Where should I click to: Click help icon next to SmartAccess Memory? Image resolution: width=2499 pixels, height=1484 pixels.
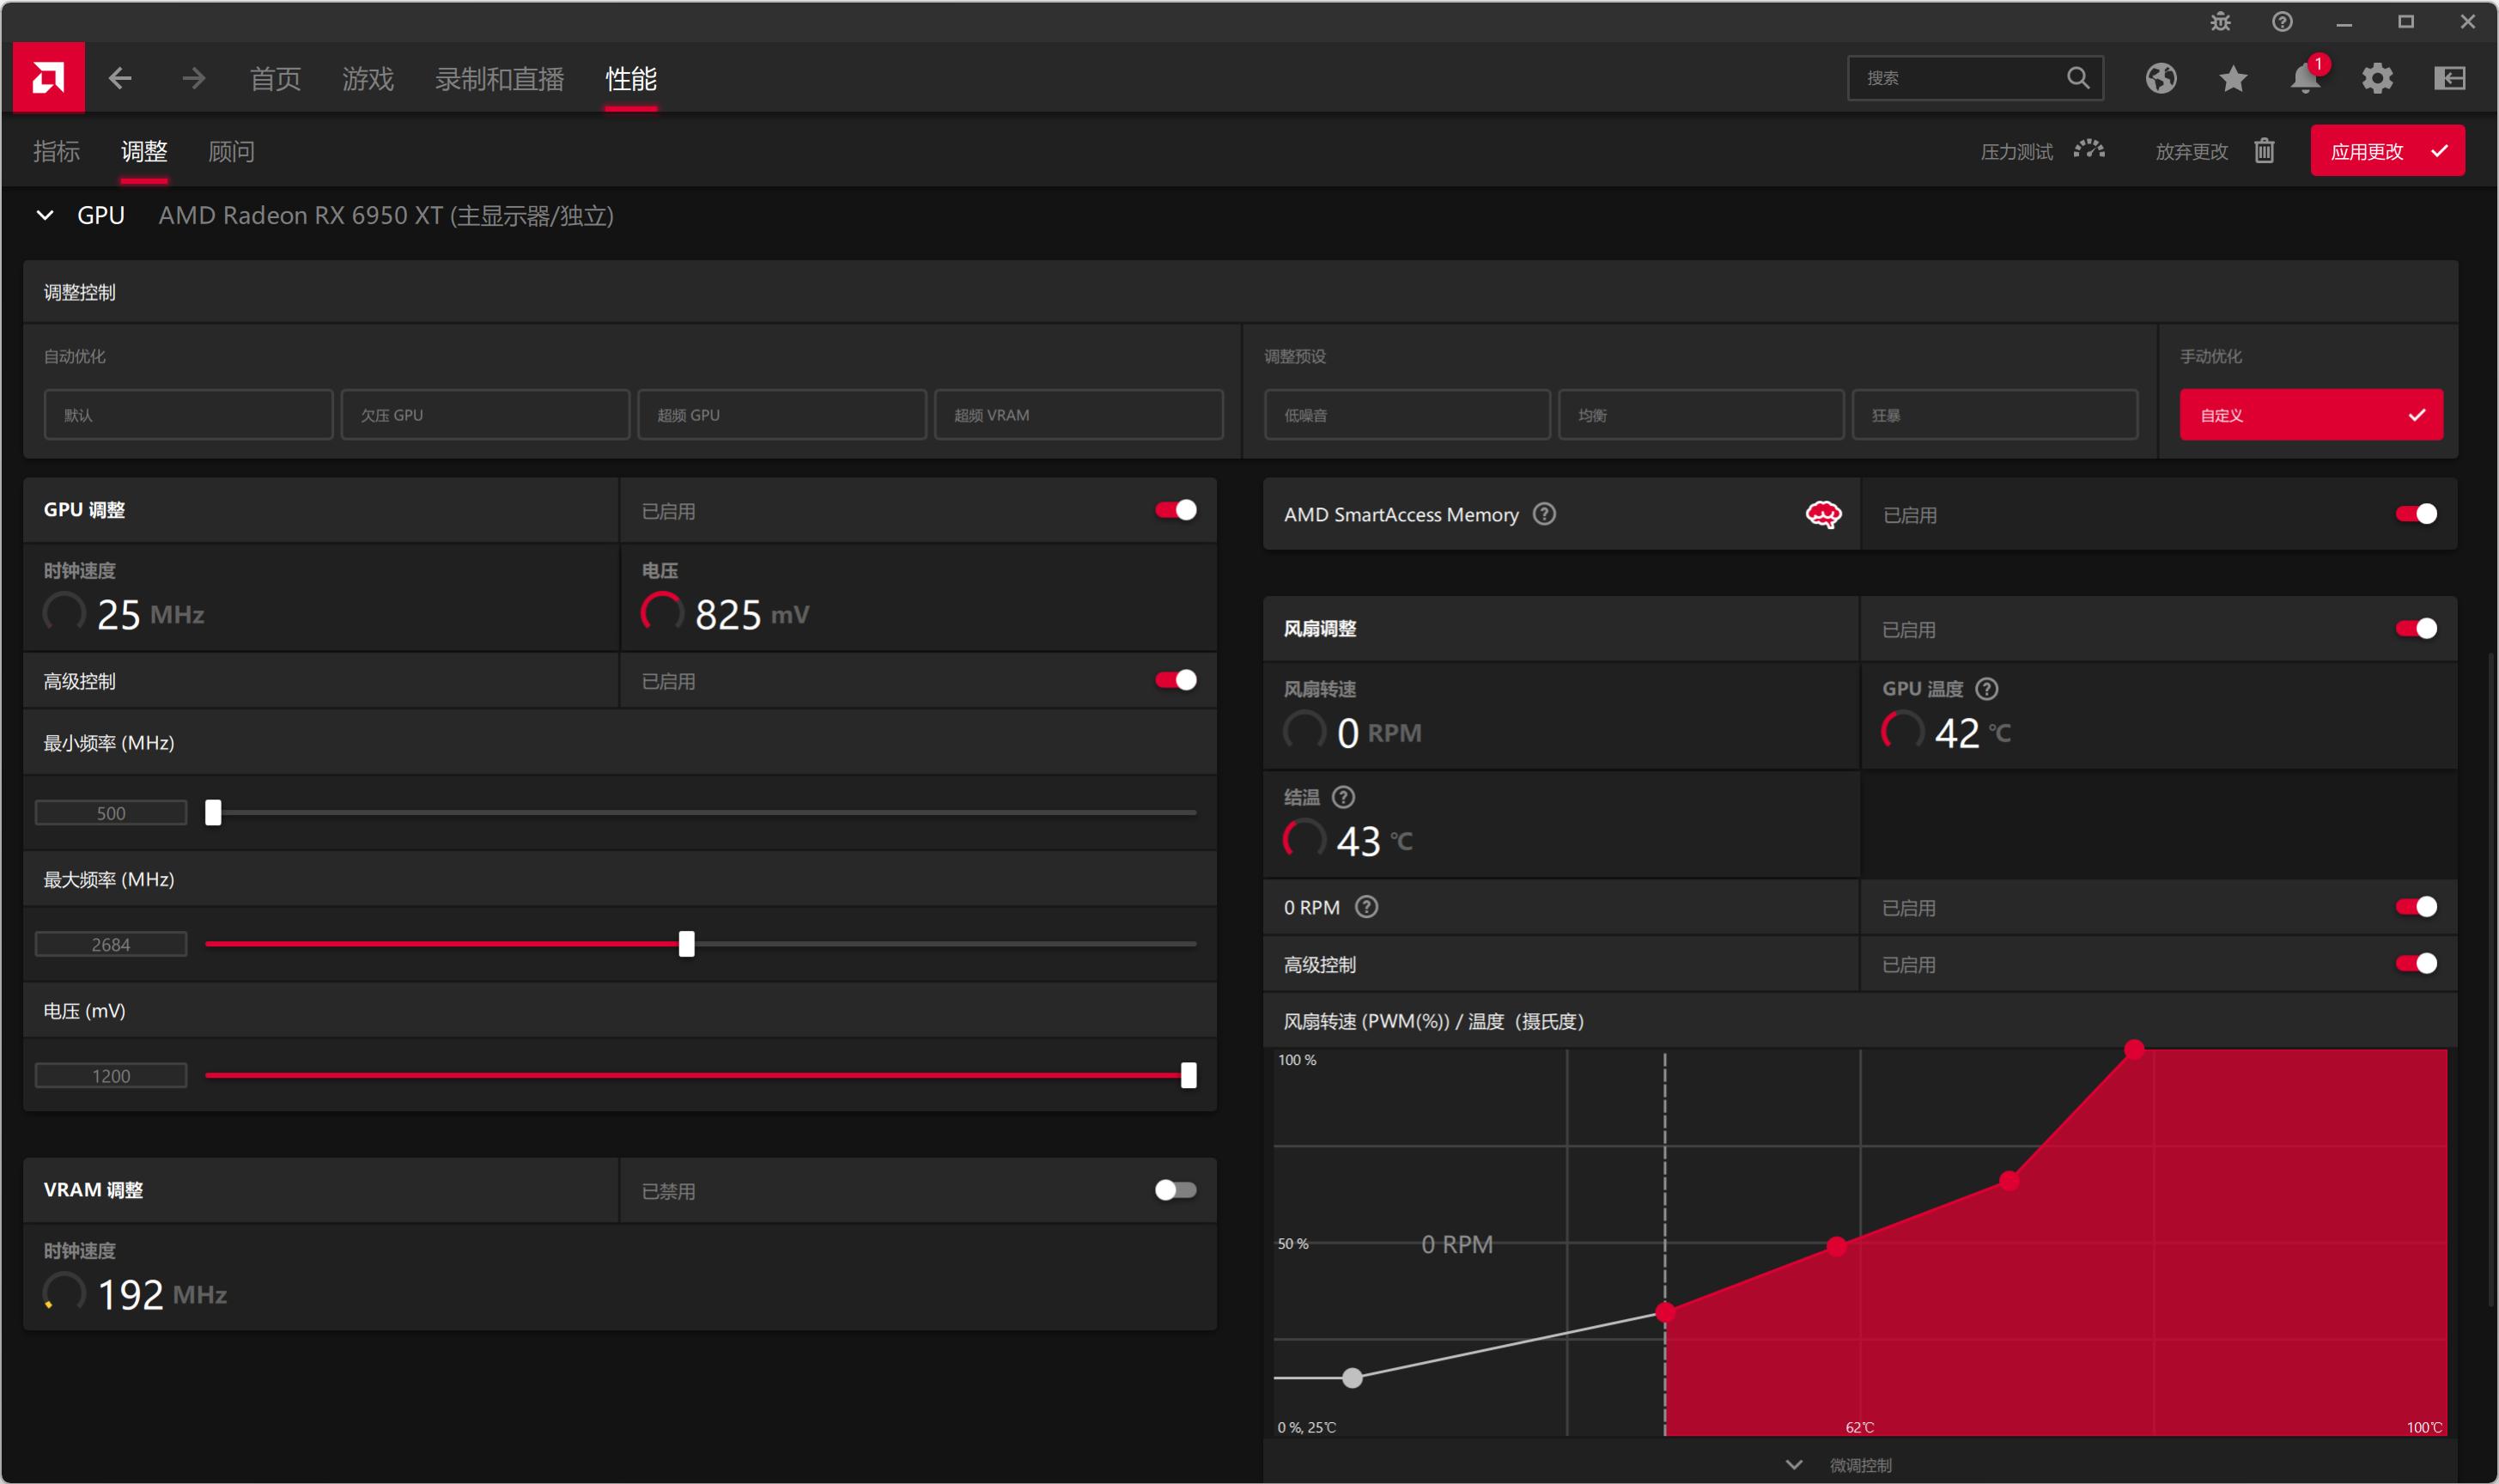click(x=1544, y=514)
